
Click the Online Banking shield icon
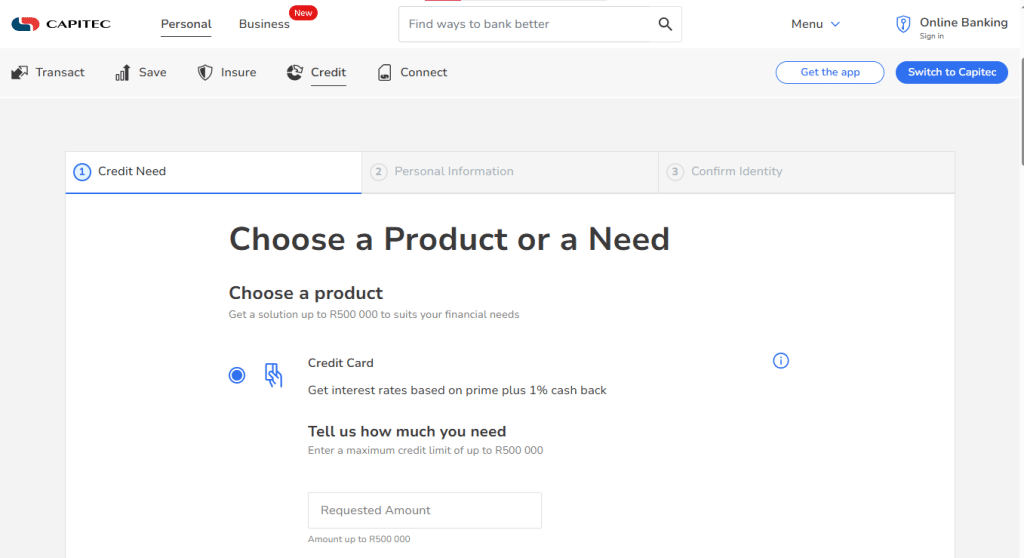click(x=903, y=24)
